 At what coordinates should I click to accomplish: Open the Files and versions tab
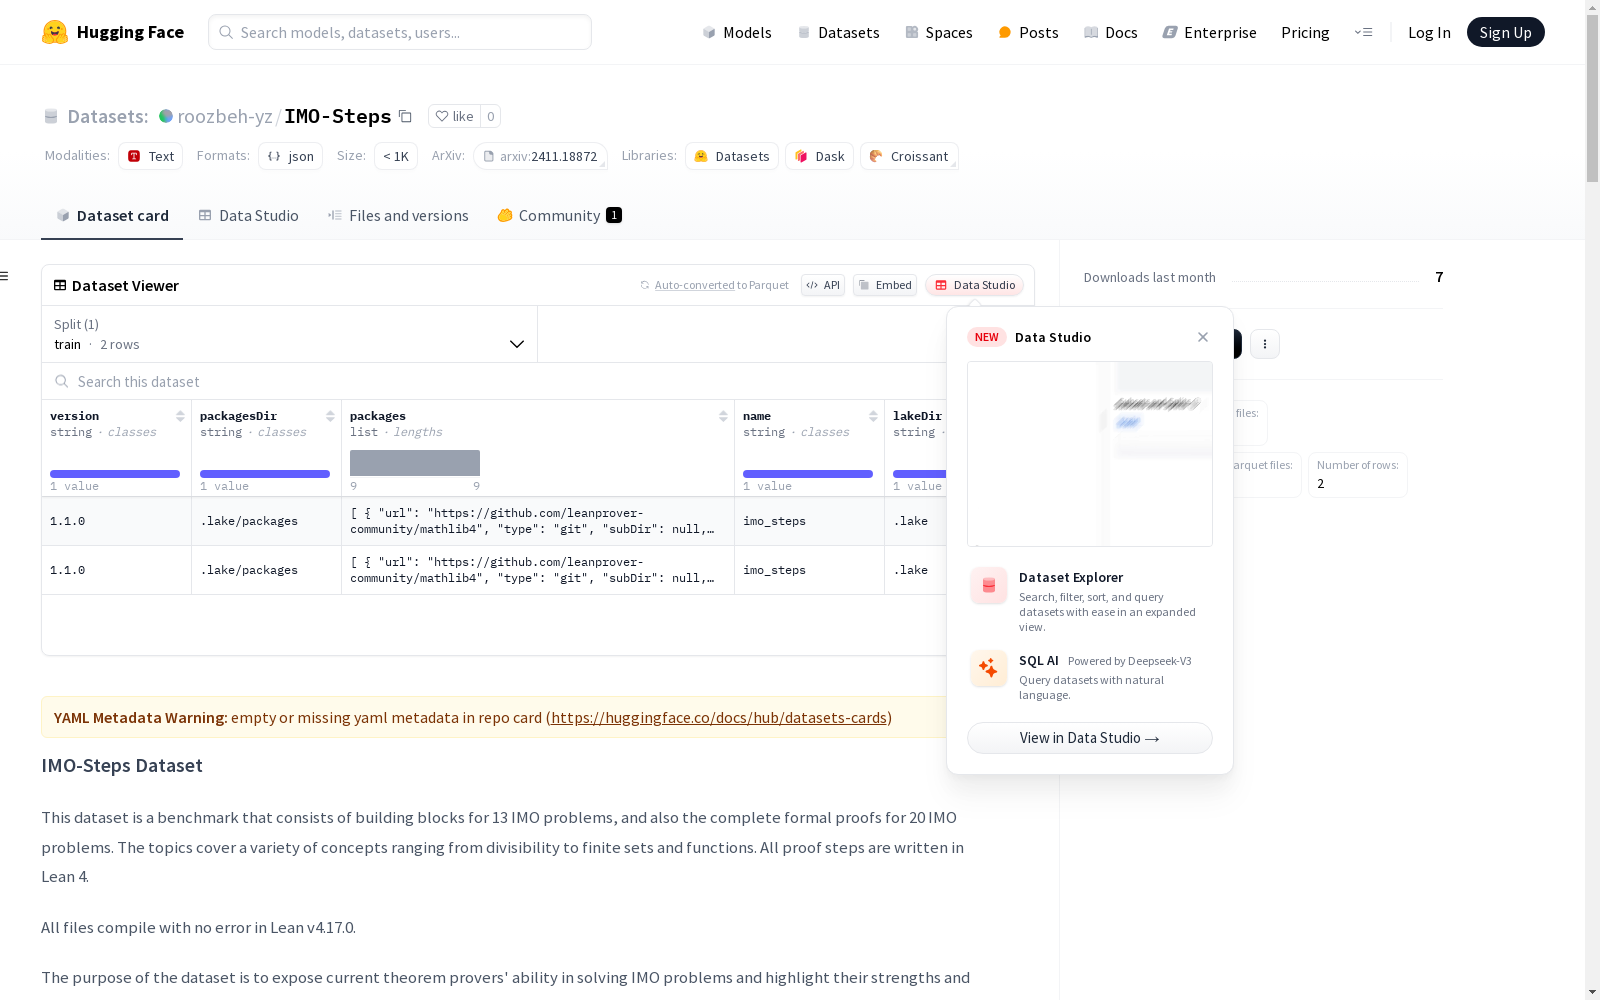[398, 216]
